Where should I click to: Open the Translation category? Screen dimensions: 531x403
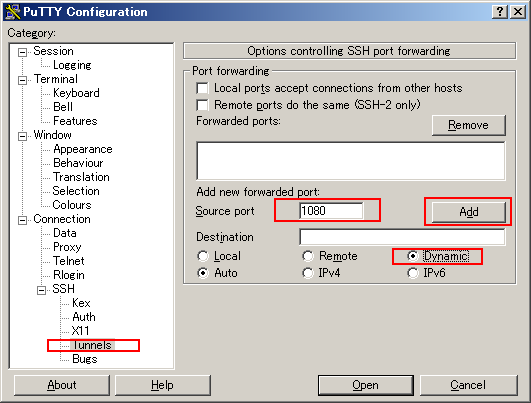(81, 177)
